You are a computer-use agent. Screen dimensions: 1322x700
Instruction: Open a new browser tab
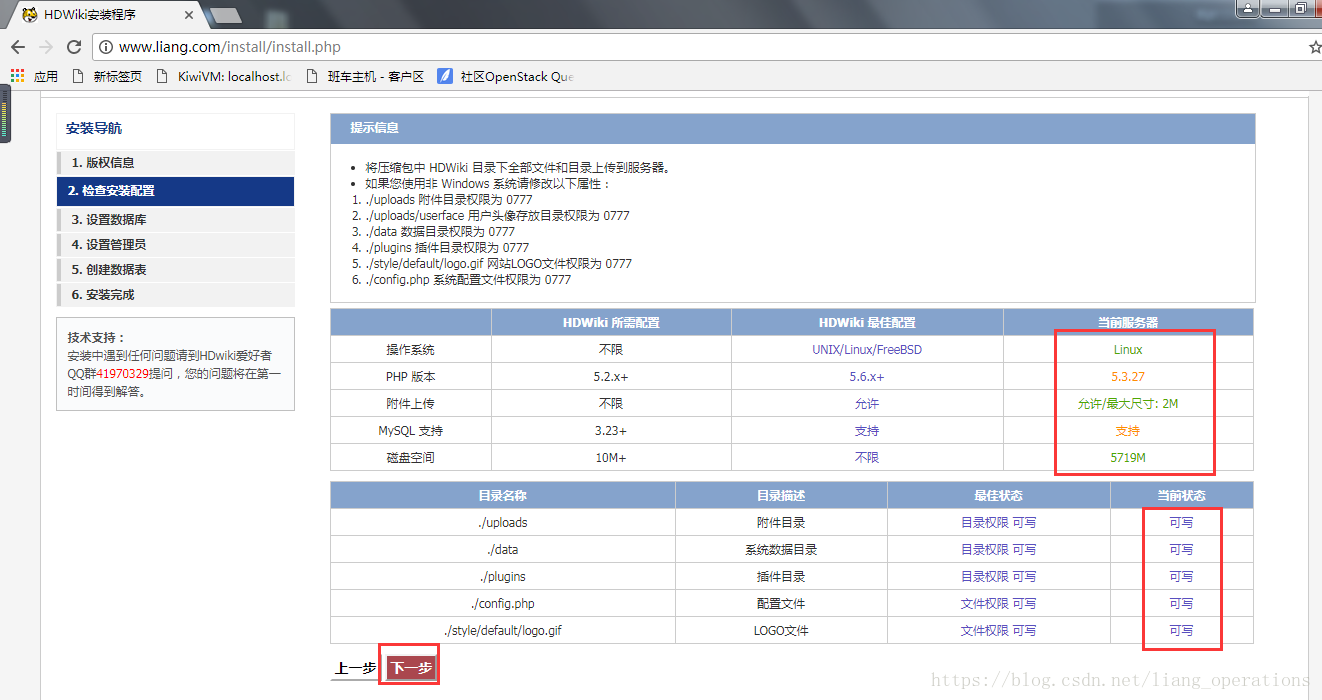click(x=226, y=15)
